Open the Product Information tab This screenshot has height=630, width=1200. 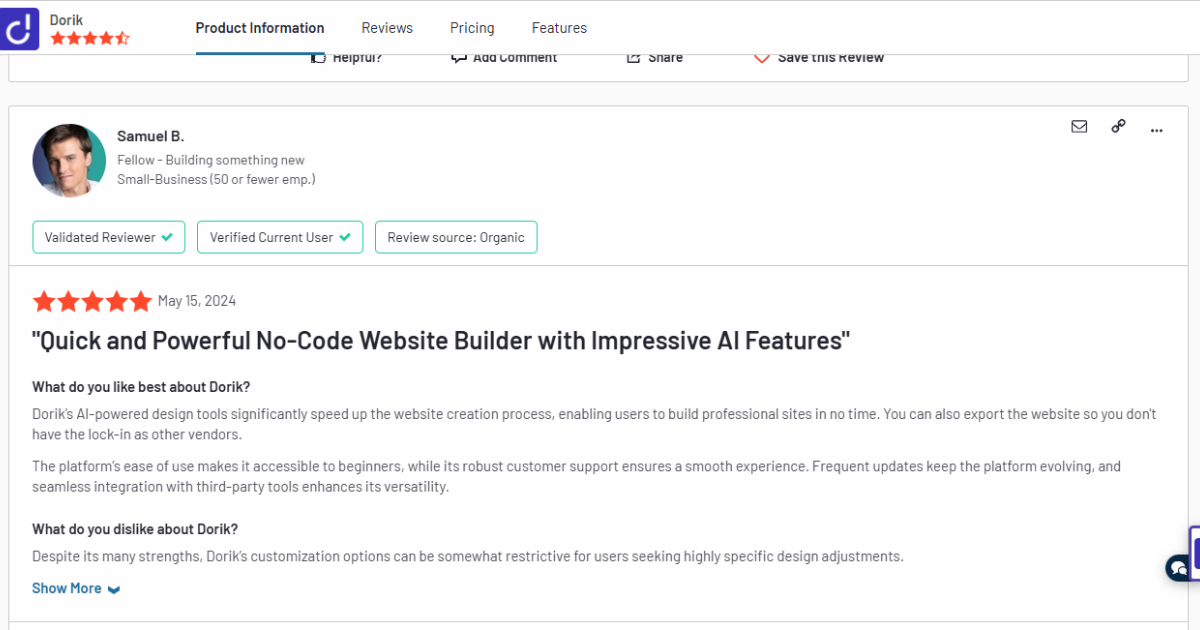pyautogui.click(x=260, y=28)
